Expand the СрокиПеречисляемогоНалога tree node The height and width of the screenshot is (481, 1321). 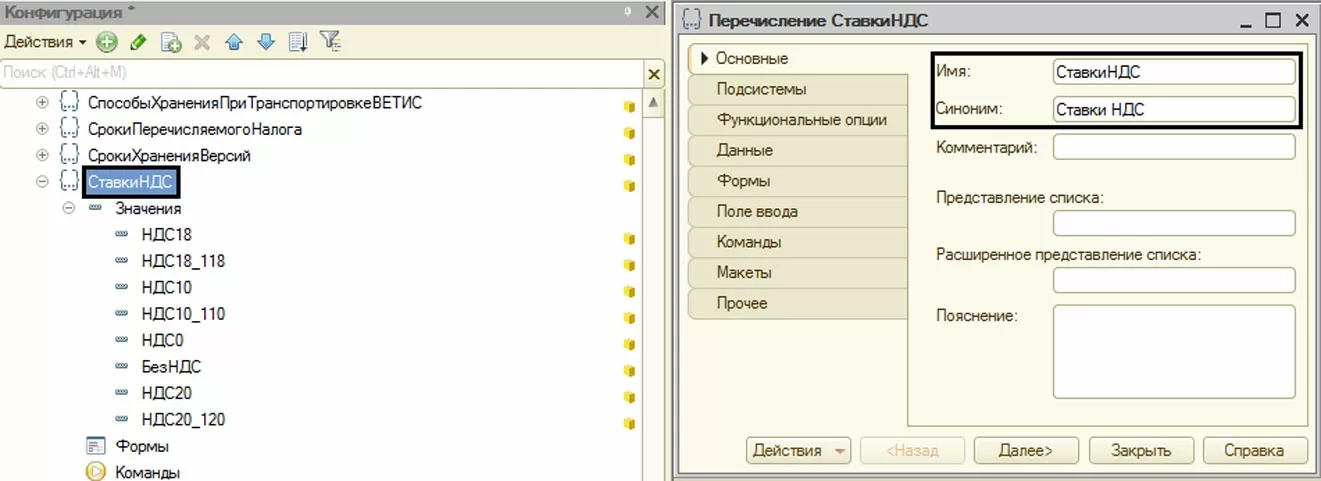pos(42,129)
